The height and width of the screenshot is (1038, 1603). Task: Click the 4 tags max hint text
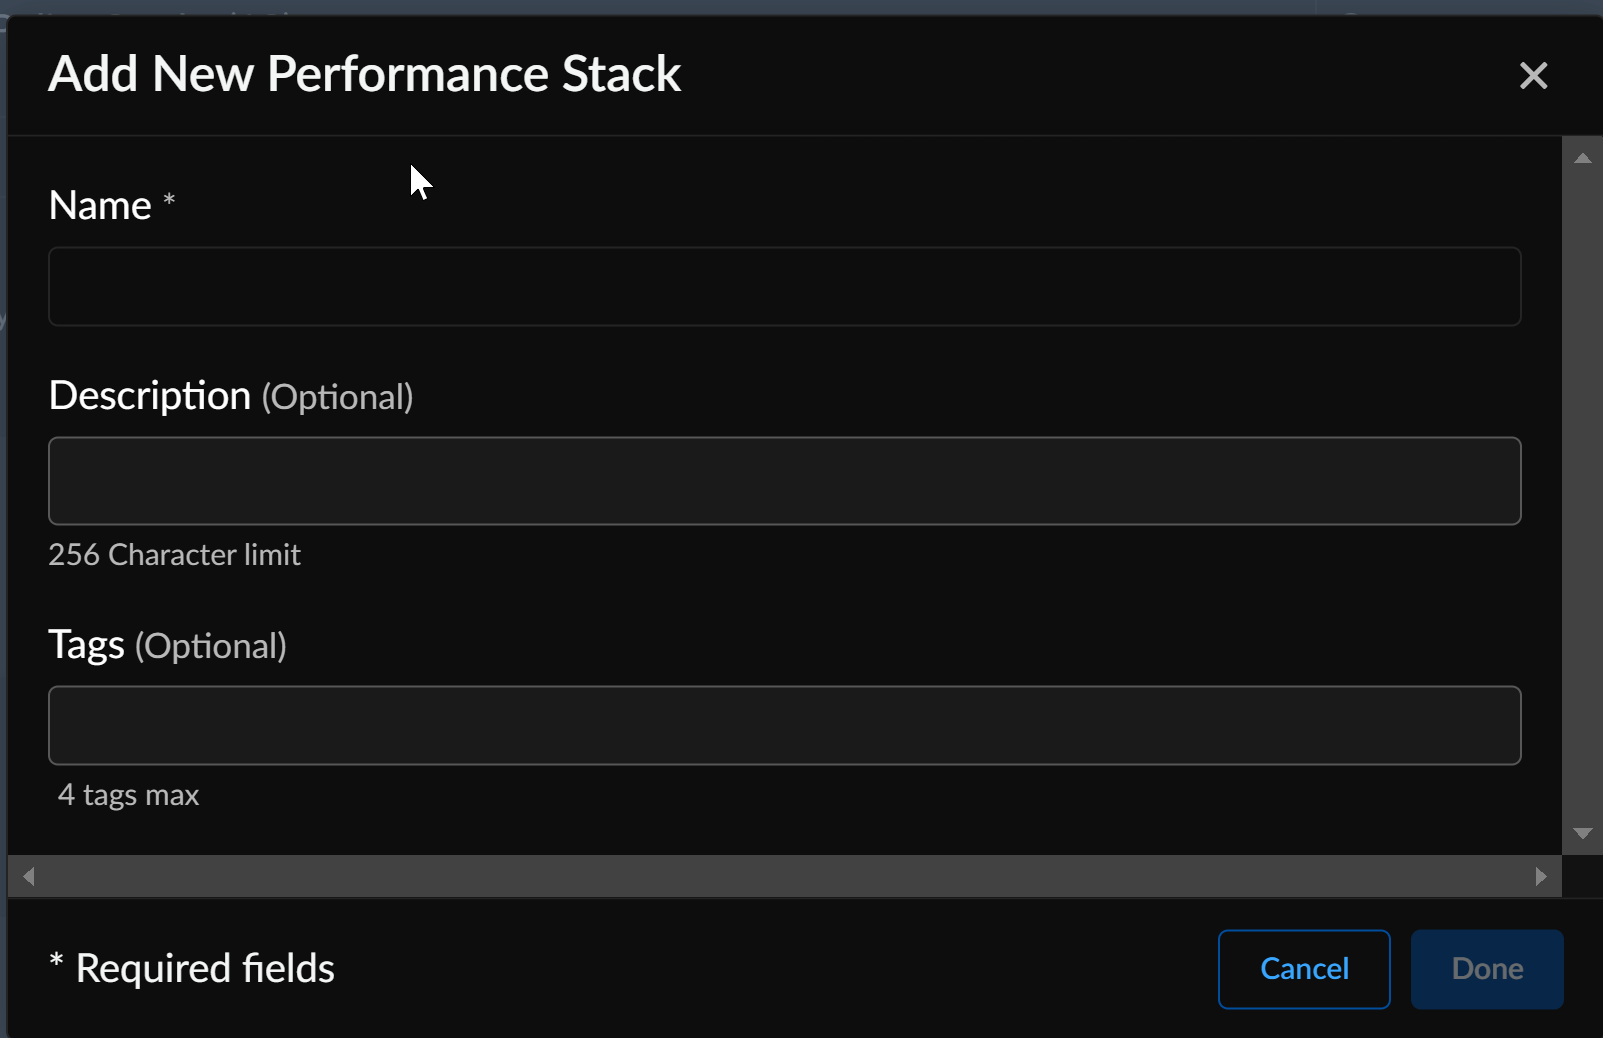pyautogui.click(x=129, y=795)
